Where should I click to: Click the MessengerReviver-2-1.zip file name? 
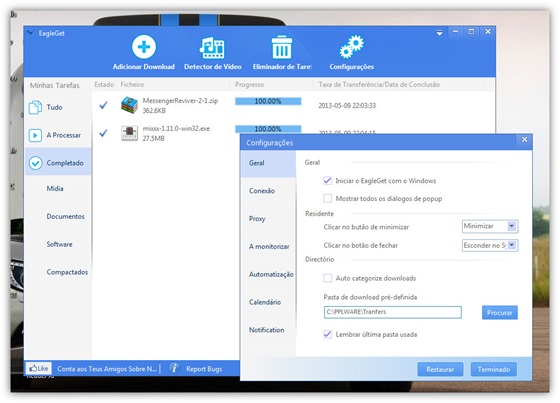coord(180,100)
